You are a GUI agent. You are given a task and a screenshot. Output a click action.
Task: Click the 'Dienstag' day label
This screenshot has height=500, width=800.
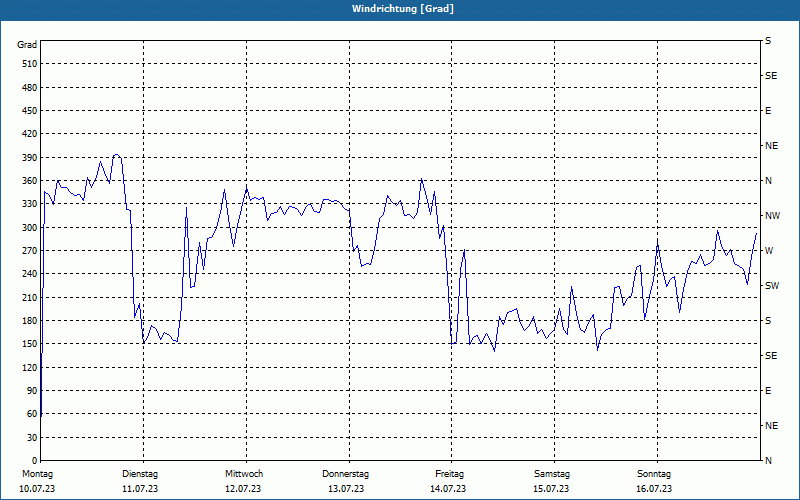(140, 474)
